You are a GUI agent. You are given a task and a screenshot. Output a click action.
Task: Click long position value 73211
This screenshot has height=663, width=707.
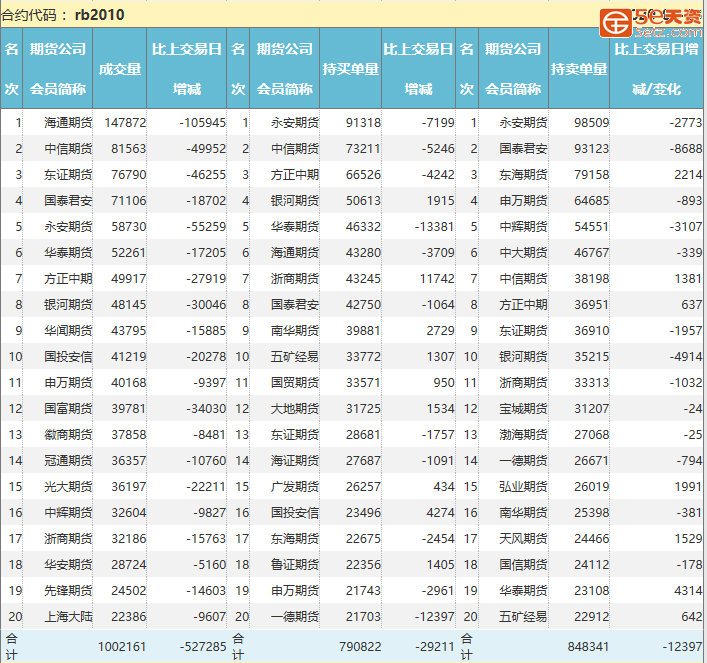[363, 149]
